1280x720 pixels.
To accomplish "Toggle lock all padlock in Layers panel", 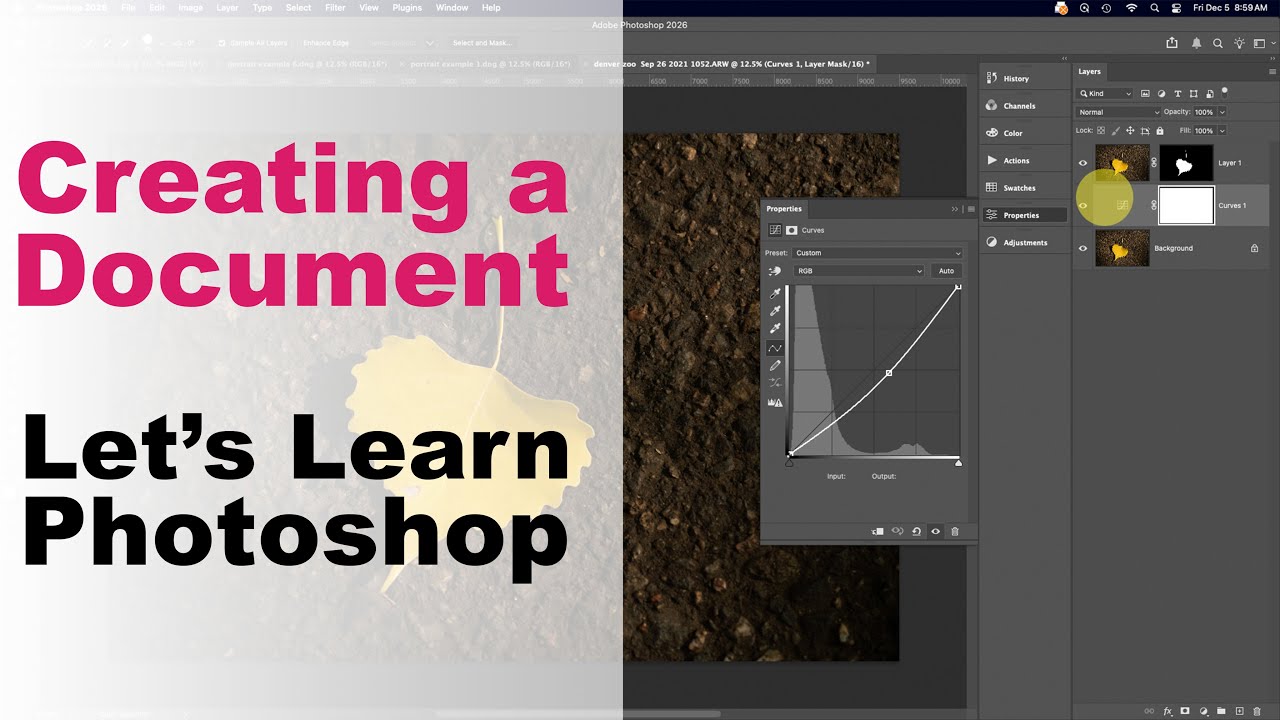I will click(x=1160, y=130).
